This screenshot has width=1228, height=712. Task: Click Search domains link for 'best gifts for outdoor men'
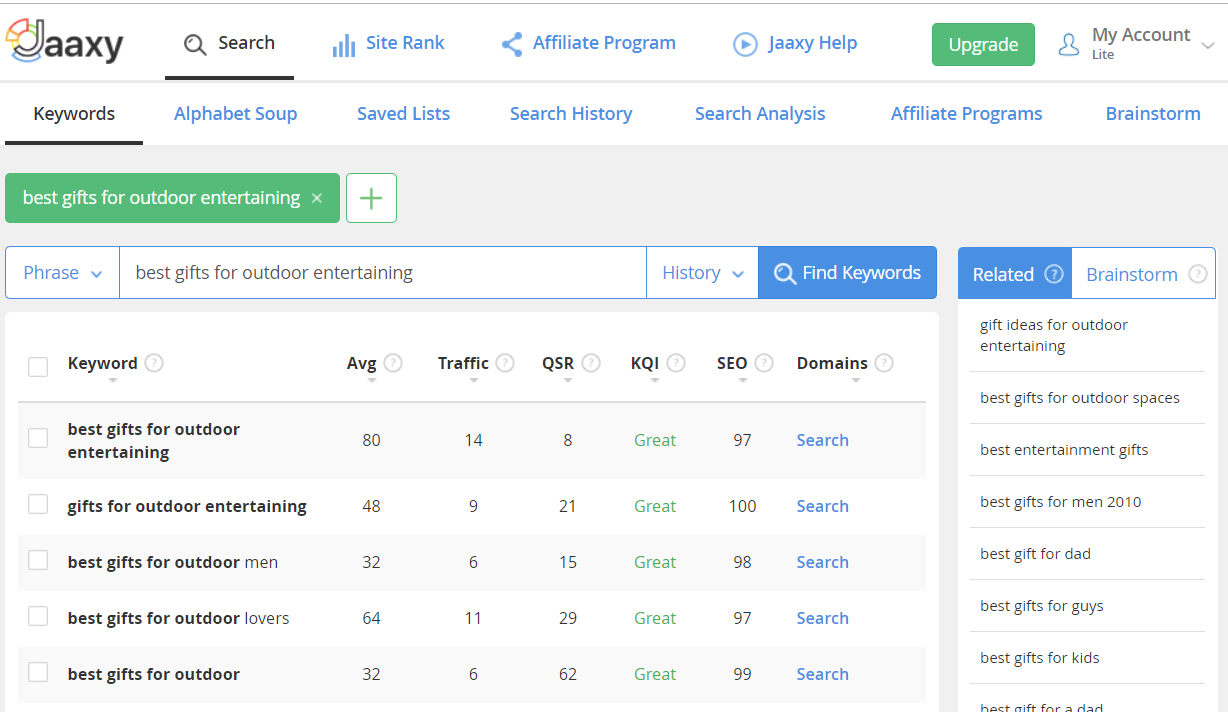822,562
